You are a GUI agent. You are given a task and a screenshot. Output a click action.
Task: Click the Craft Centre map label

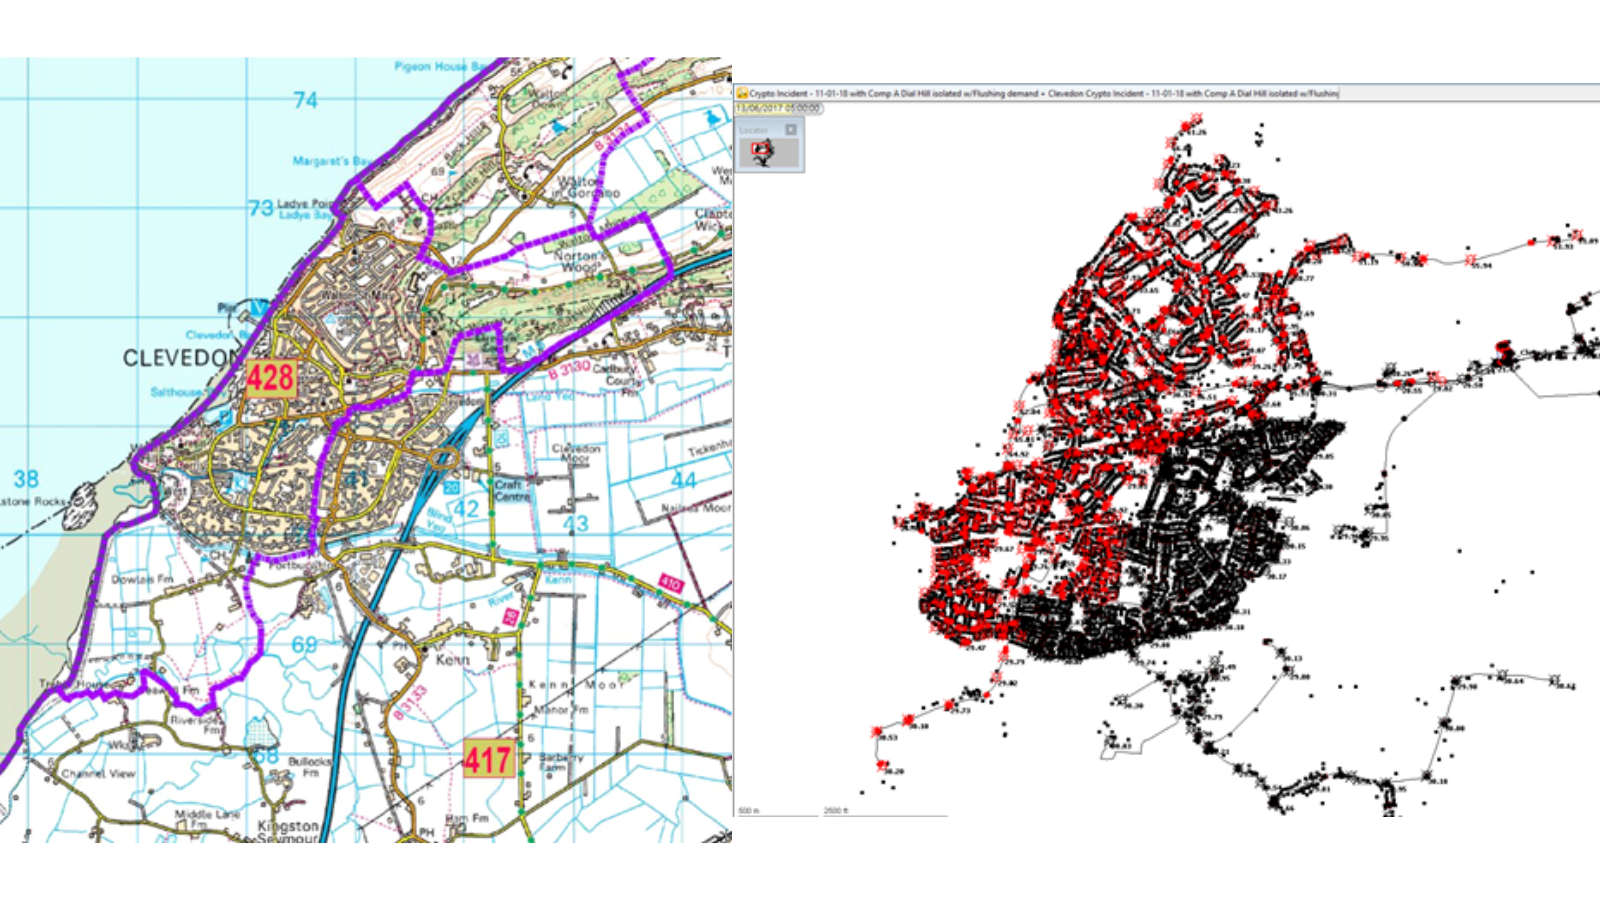click(x=511, y=491)
